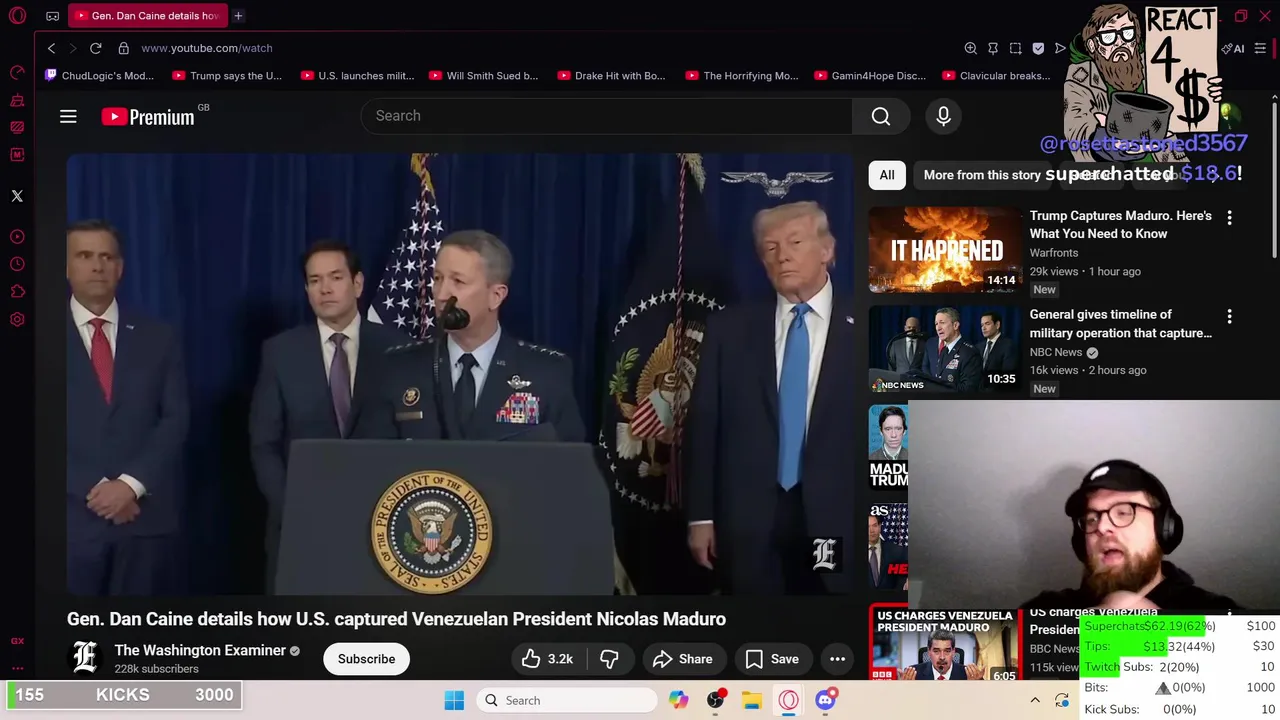Open the Windows Start menu

454,700
